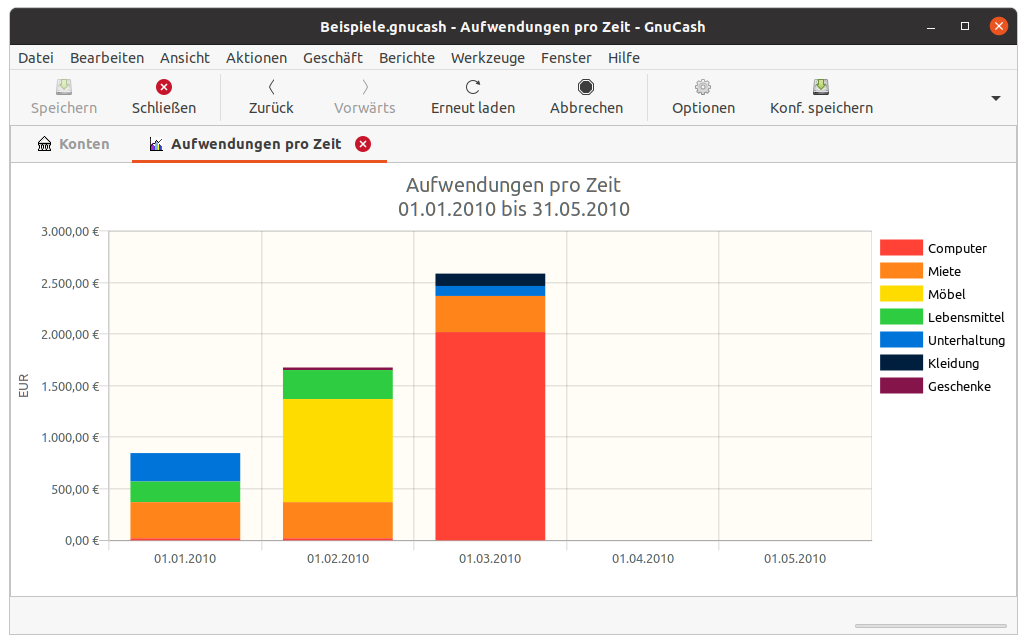Open the Geschäft menu

pyautogui.click(x=332, y=58)
